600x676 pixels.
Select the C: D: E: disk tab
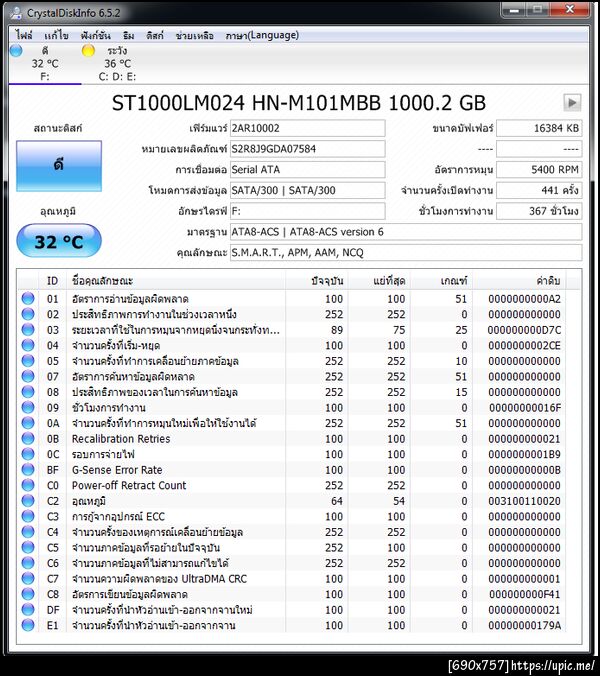coord(117,64)
